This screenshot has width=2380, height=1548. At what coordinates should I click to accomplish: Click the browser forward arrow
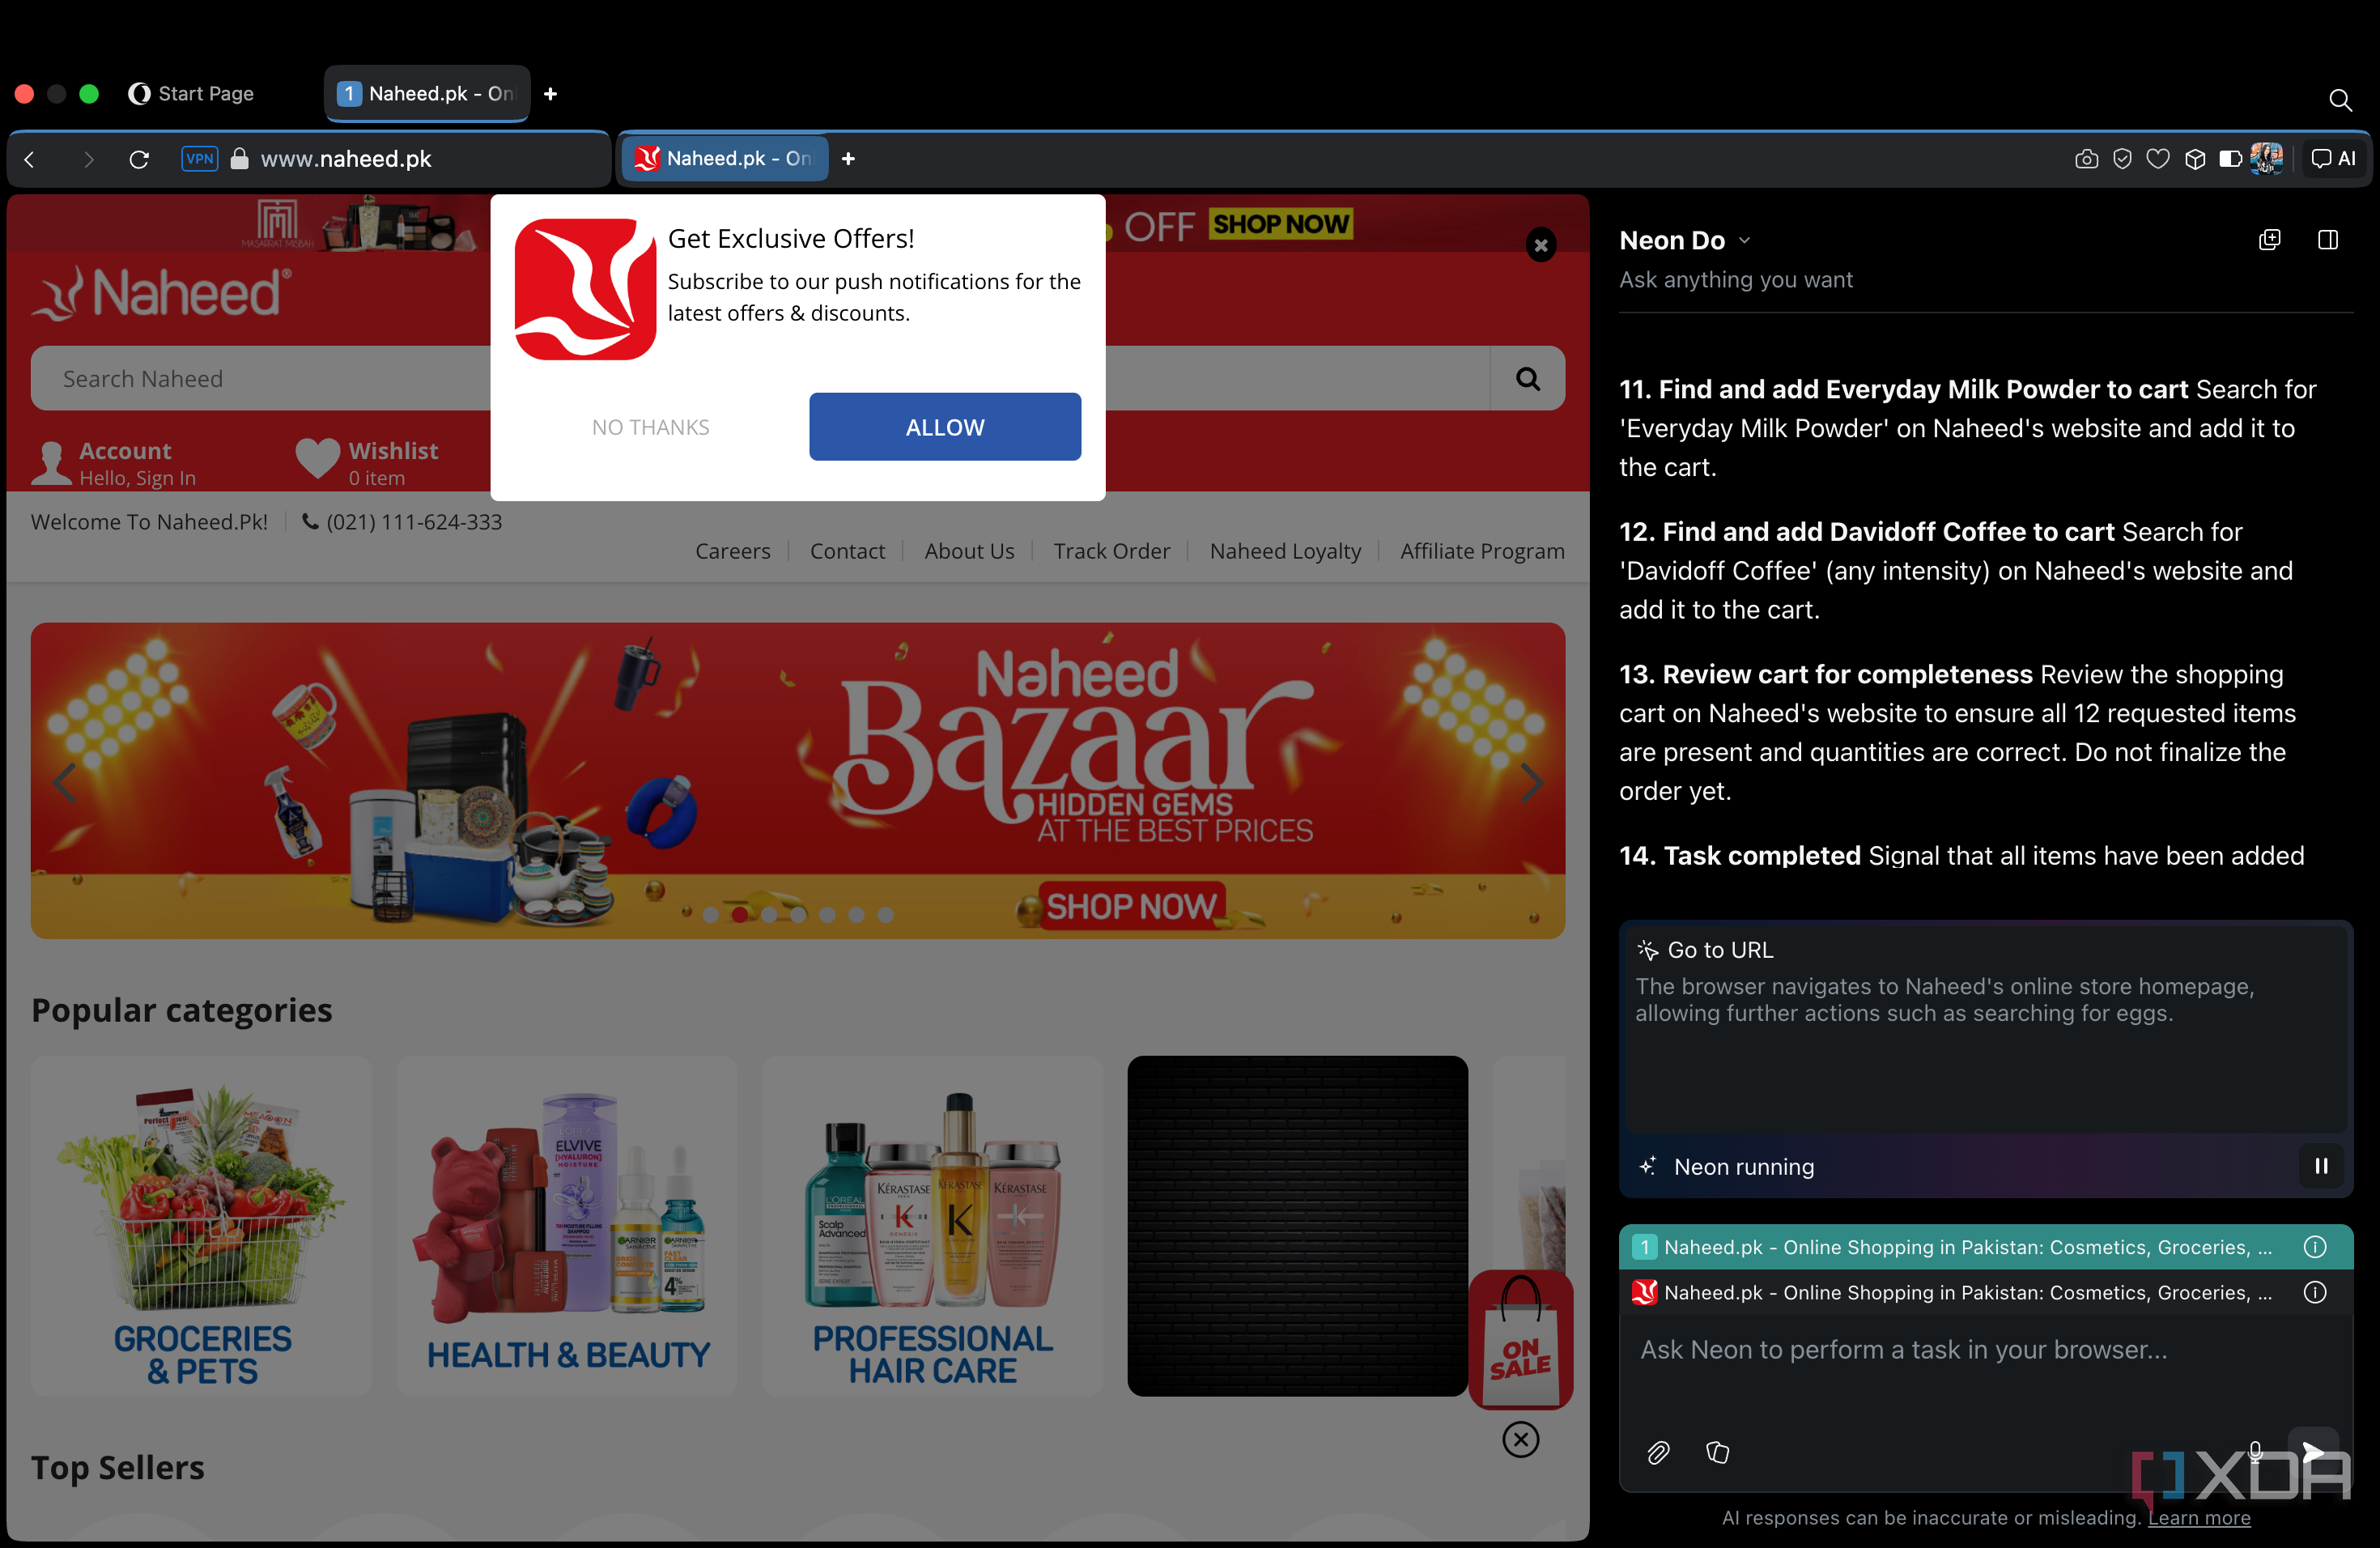[x=88, y=159]
